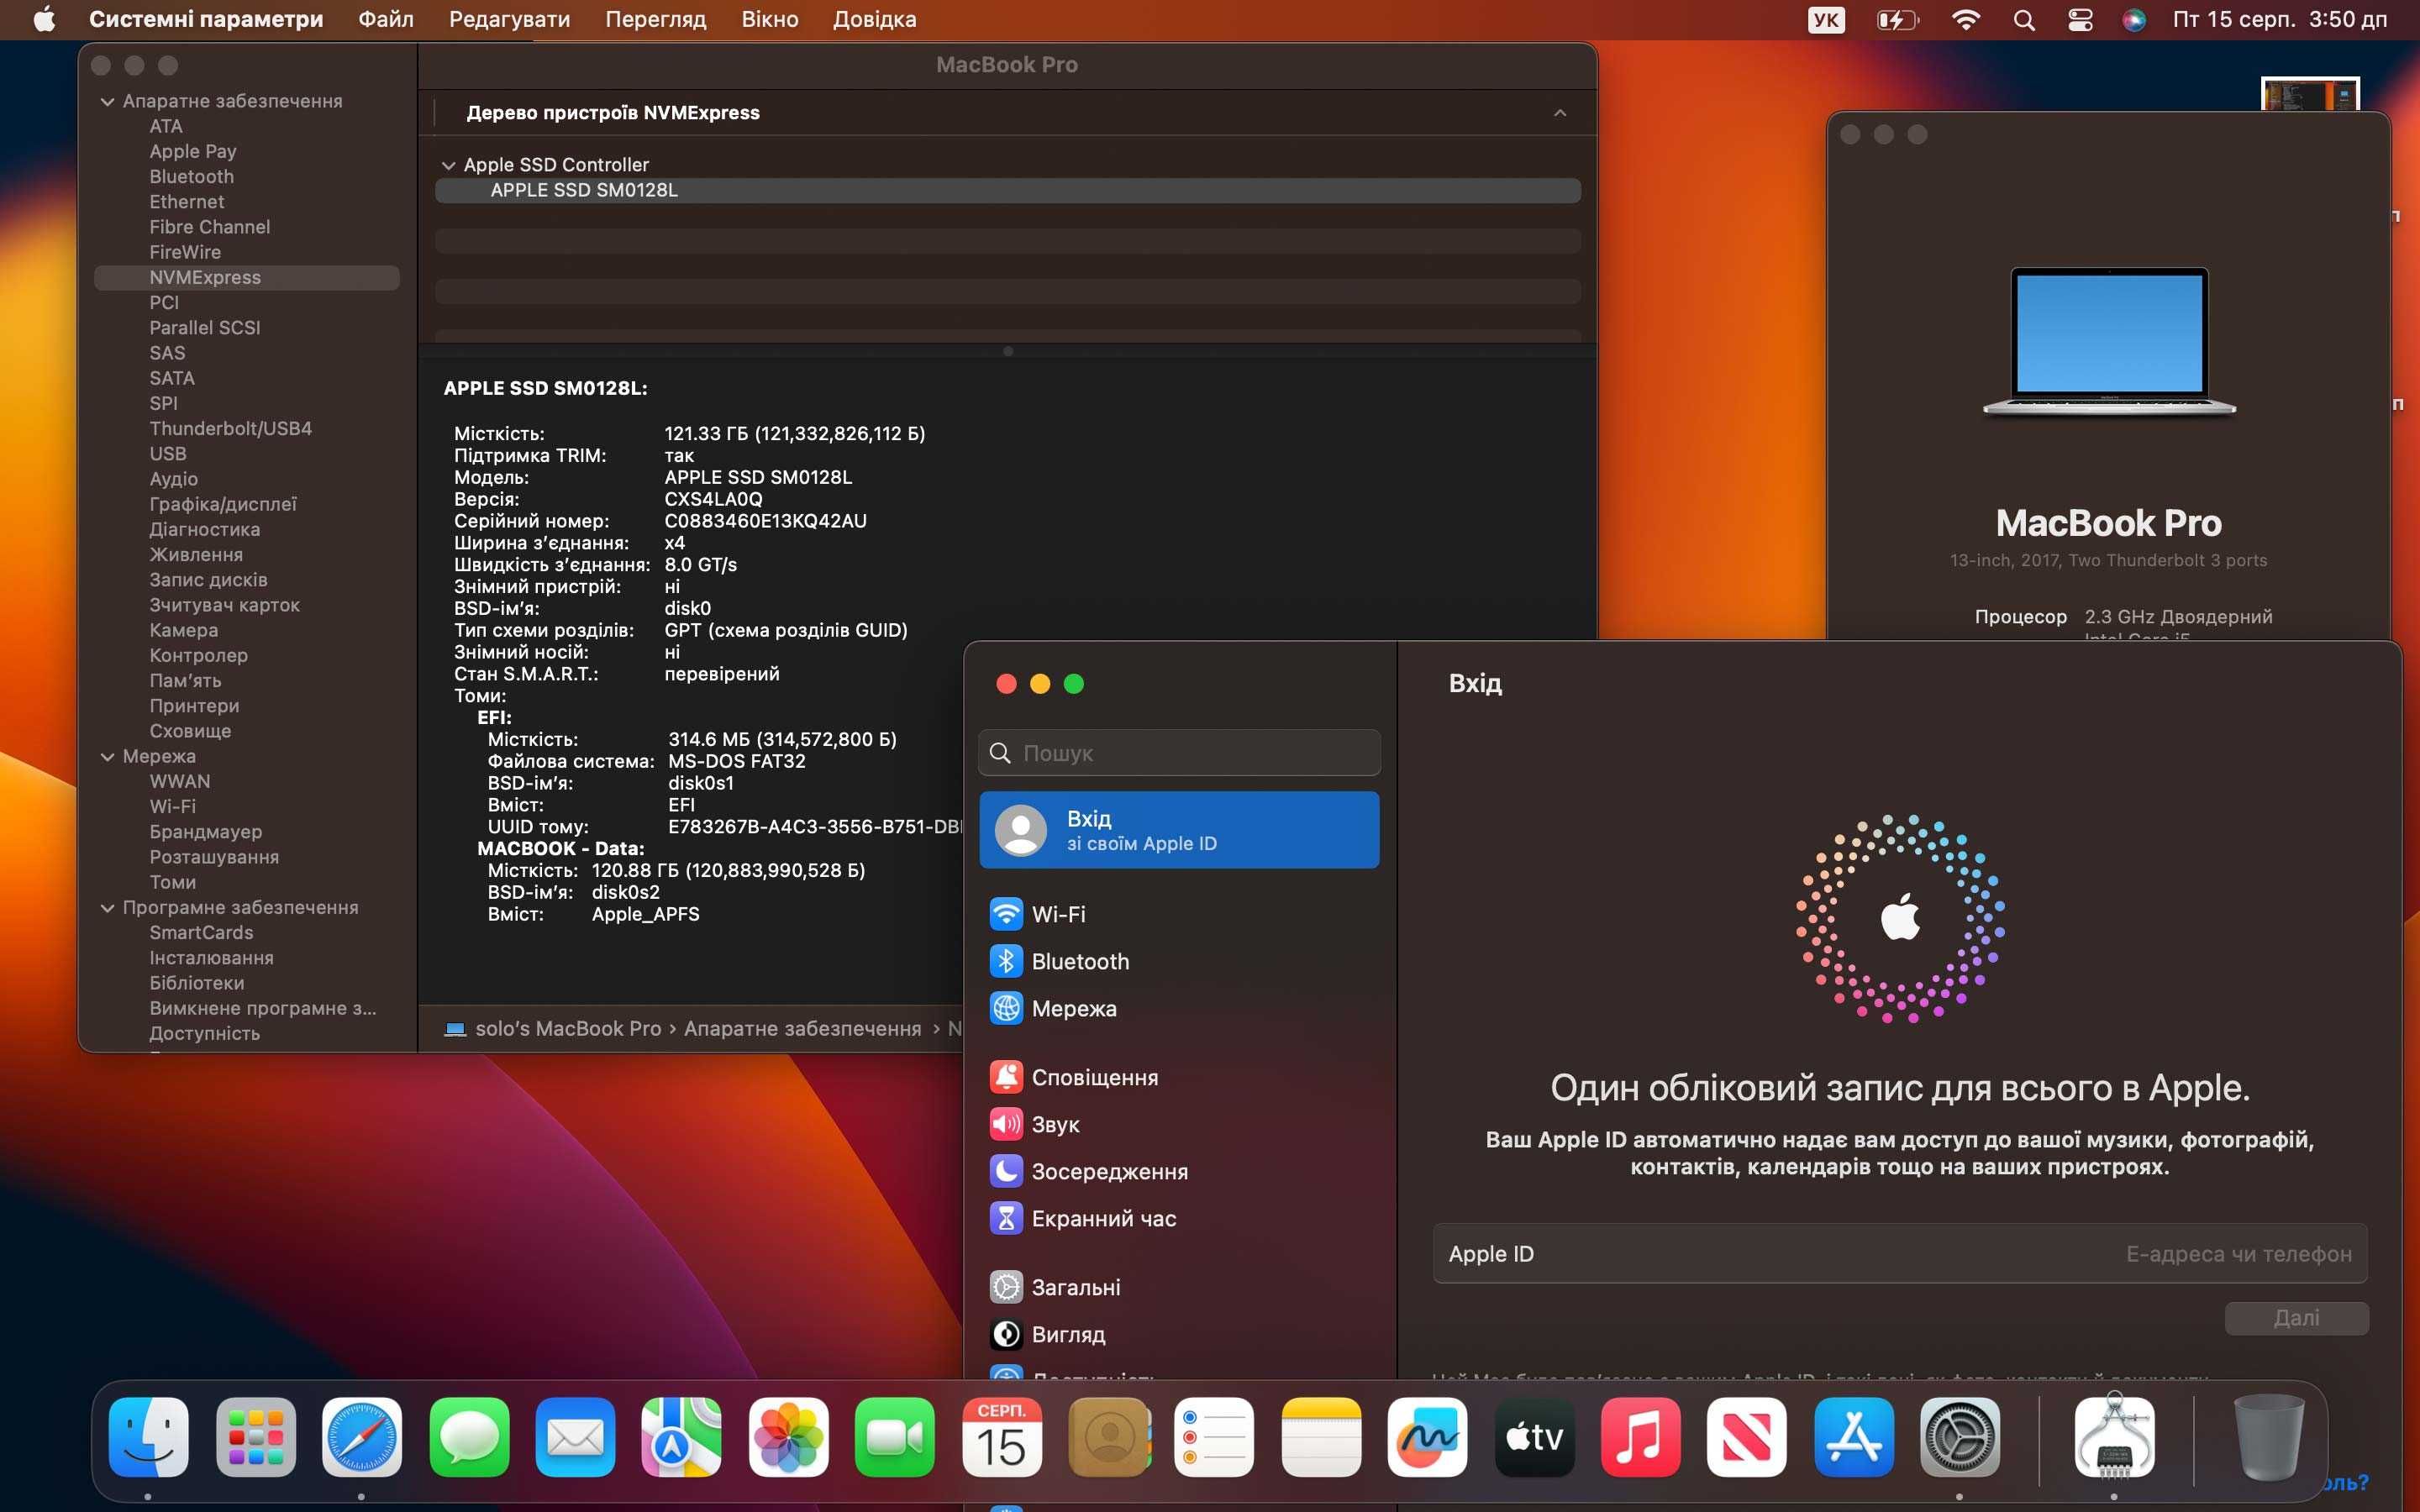Collapse Apple SSD Controller node
Image resolution: width=2420 pixels, height=1512 pixels.
(449, 165)
